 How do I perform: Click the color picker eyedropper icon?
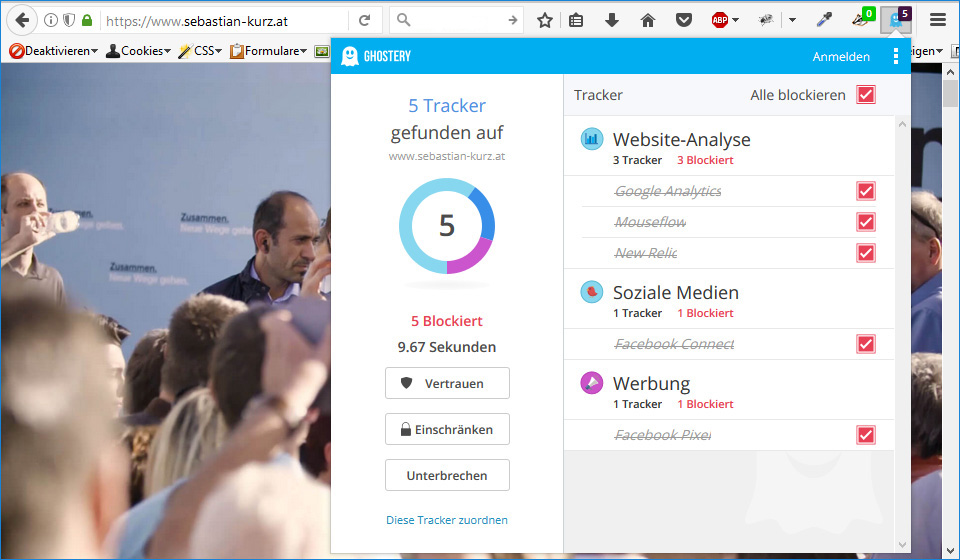pyautogui.click(x=825, y=20)
